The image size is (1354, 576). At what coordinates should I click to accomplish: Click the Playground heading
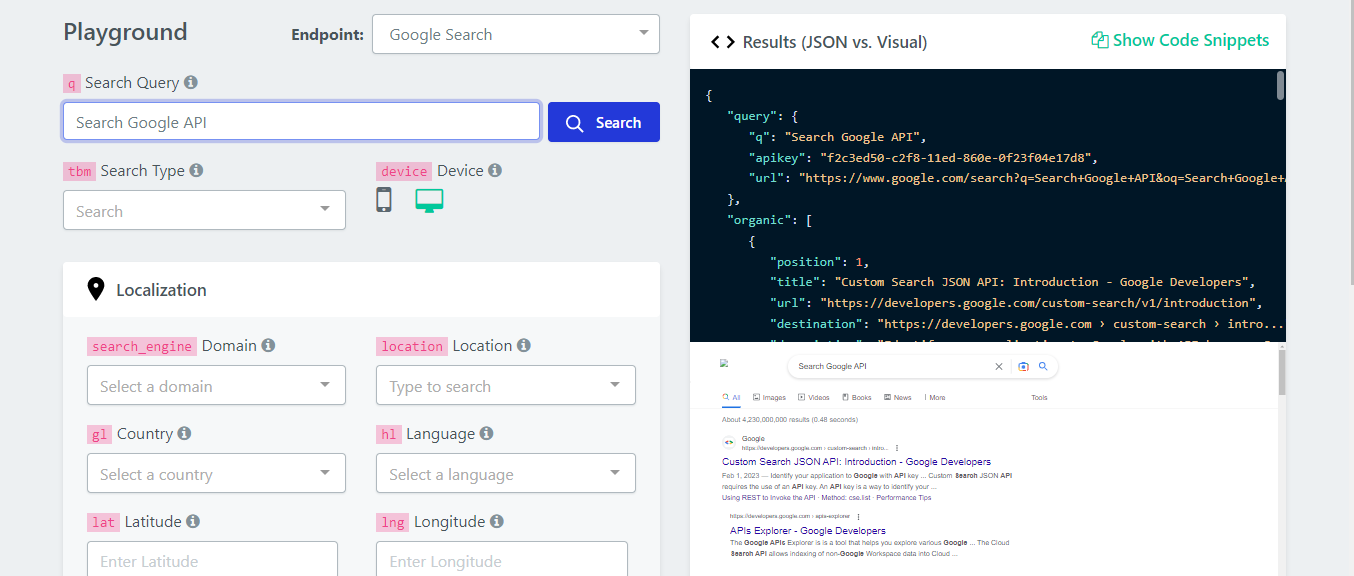tap(125, 32)
